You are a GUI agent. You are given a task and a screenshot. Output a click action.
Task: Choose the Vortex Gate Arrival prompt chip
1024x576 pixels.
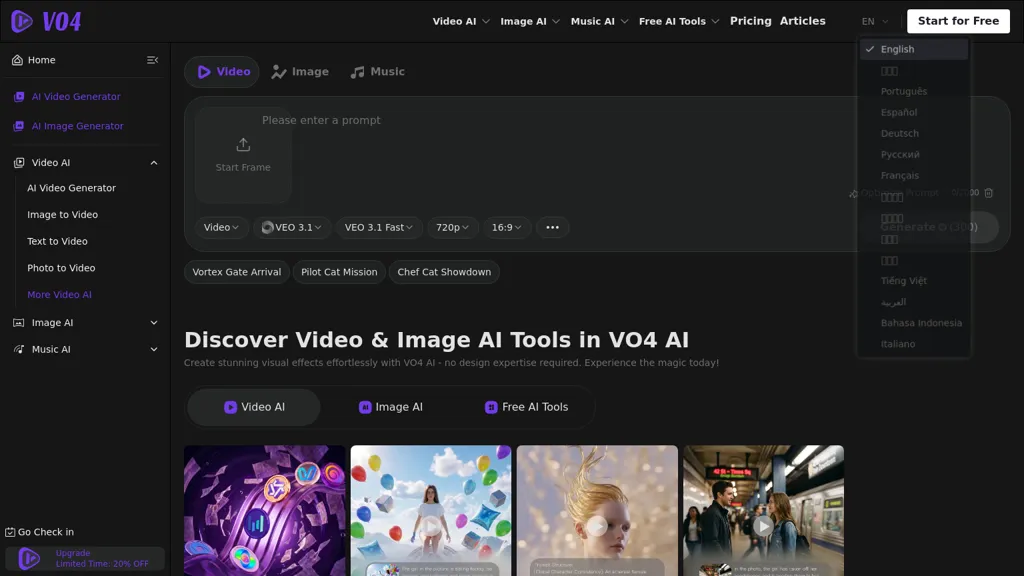pyautogui.click(x=236, y=272)
